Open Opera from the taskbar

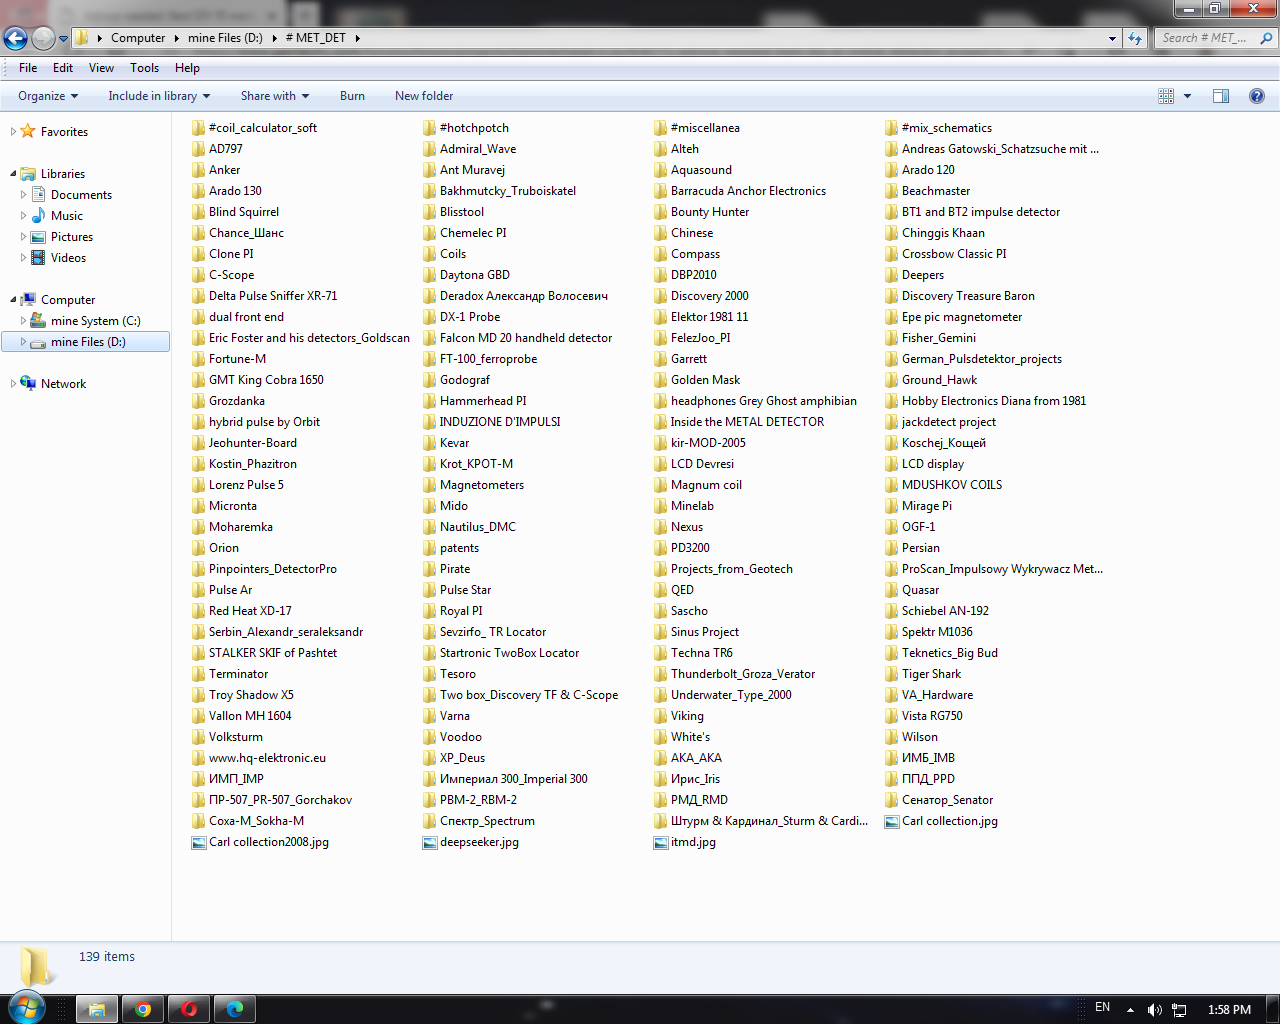point(189,1009)
